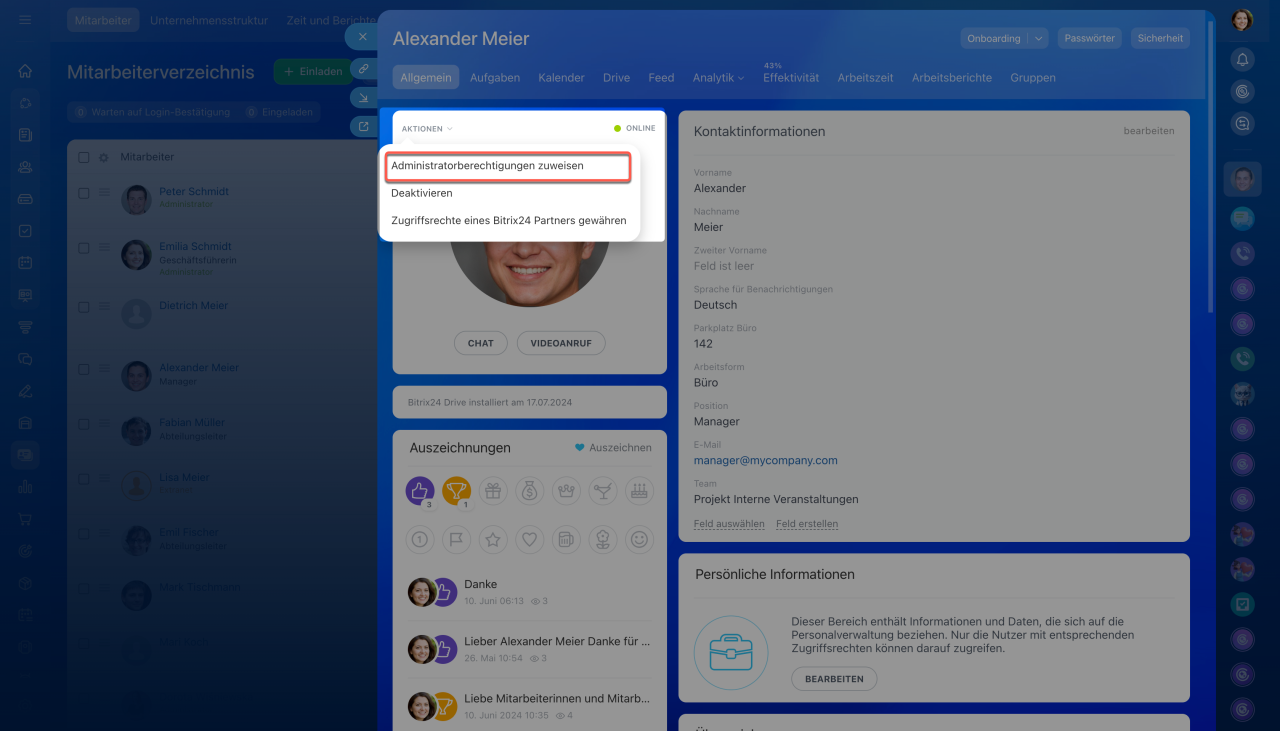The image size is (1280, 731).
Task: Check the box for Emil Fischer
Action: pyautogui.click(x=84, y=535)
